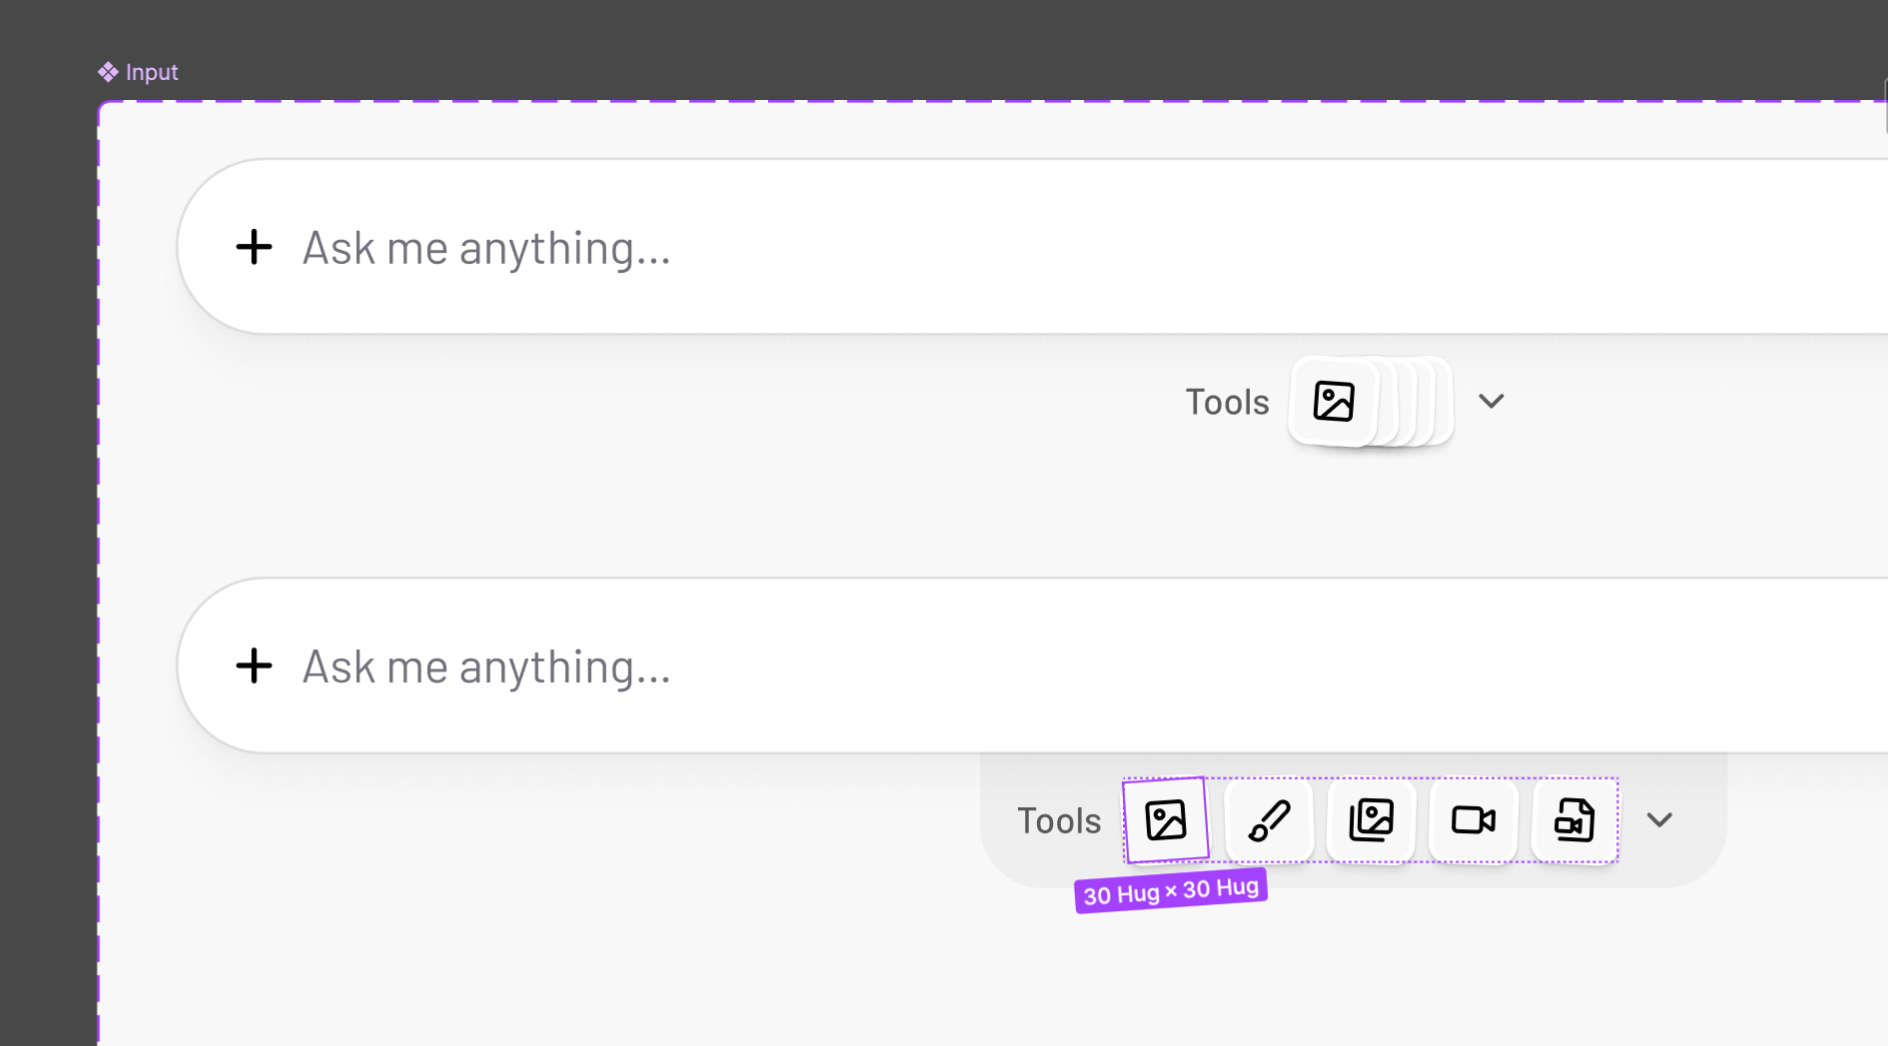
Task: Click the Tools label in the expanded toolbar
Action: (x=1059, y=821)
